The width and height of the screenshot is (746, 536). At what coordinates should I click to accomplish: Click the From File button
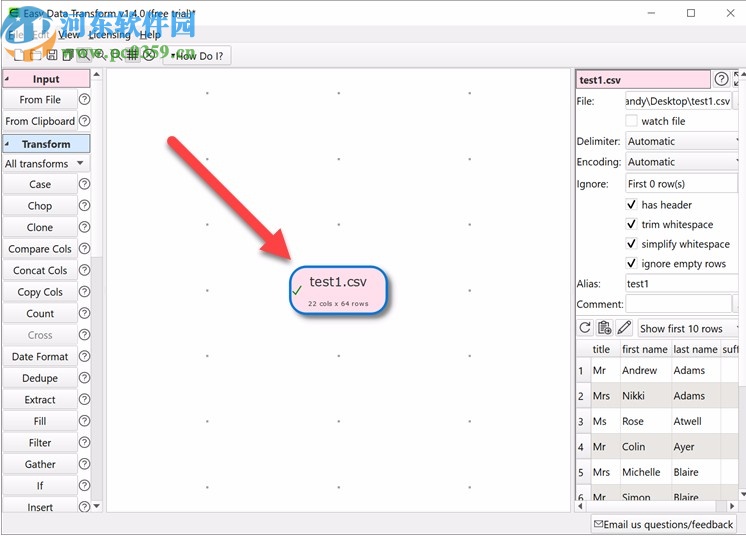40,99
